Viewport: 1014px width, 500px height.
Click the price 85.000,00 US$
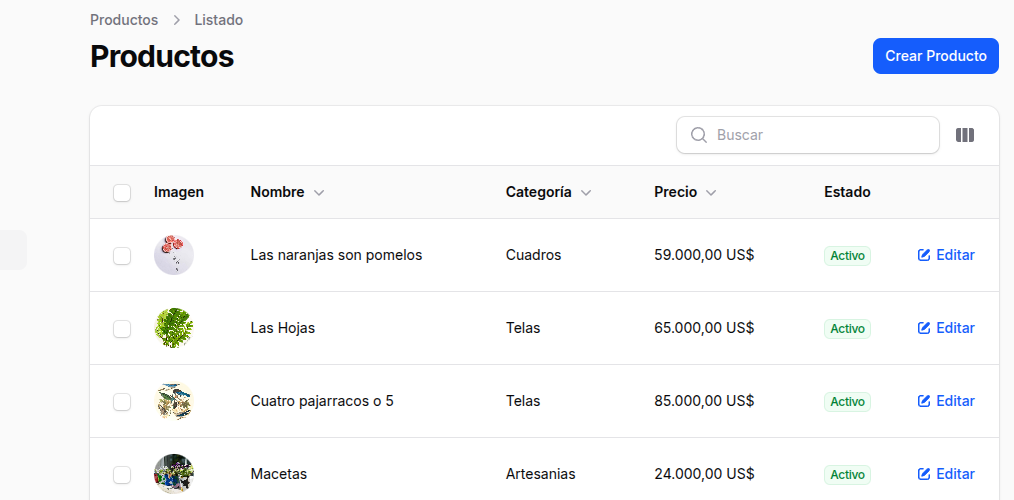[704, 401]
